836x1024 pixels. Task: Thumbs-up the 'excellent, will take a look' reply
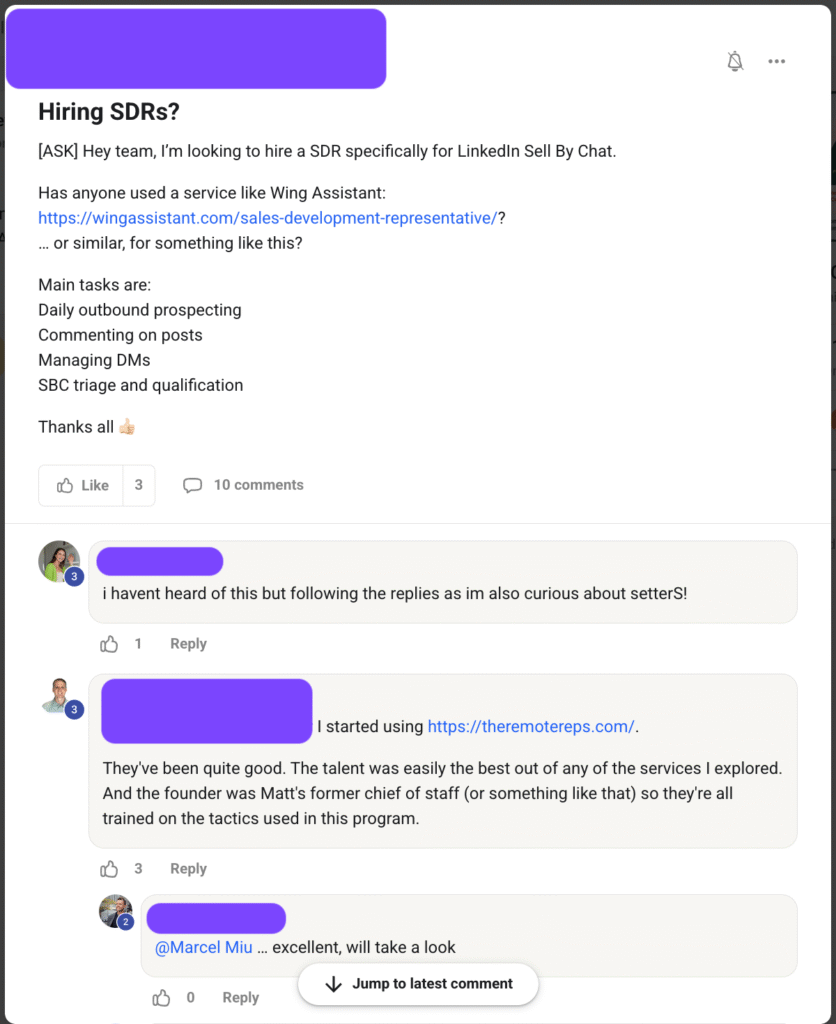(161, 997)
